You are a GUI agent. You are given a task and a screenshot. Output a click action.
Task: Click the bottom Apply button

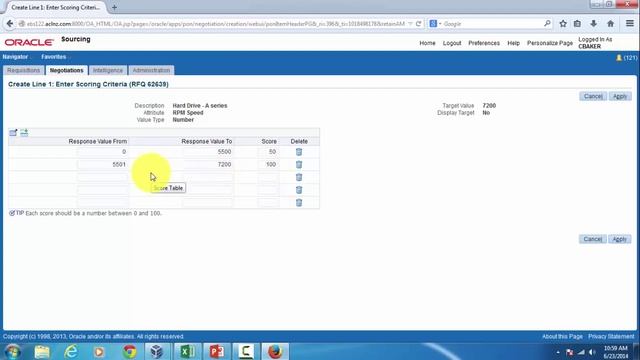point(620,239)
